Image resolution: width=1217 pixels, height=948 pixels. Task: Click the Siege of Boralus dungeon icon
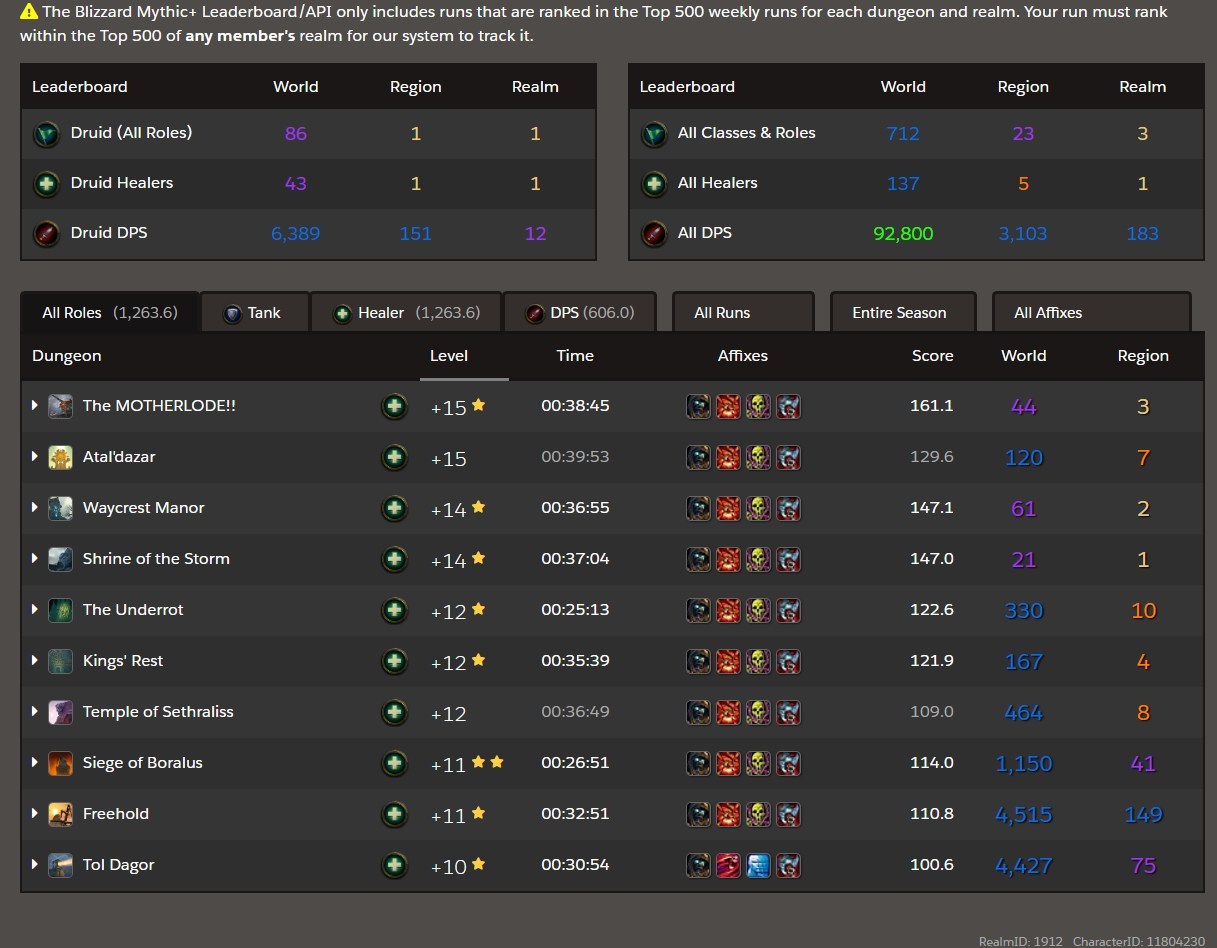[x=60, y=763]
